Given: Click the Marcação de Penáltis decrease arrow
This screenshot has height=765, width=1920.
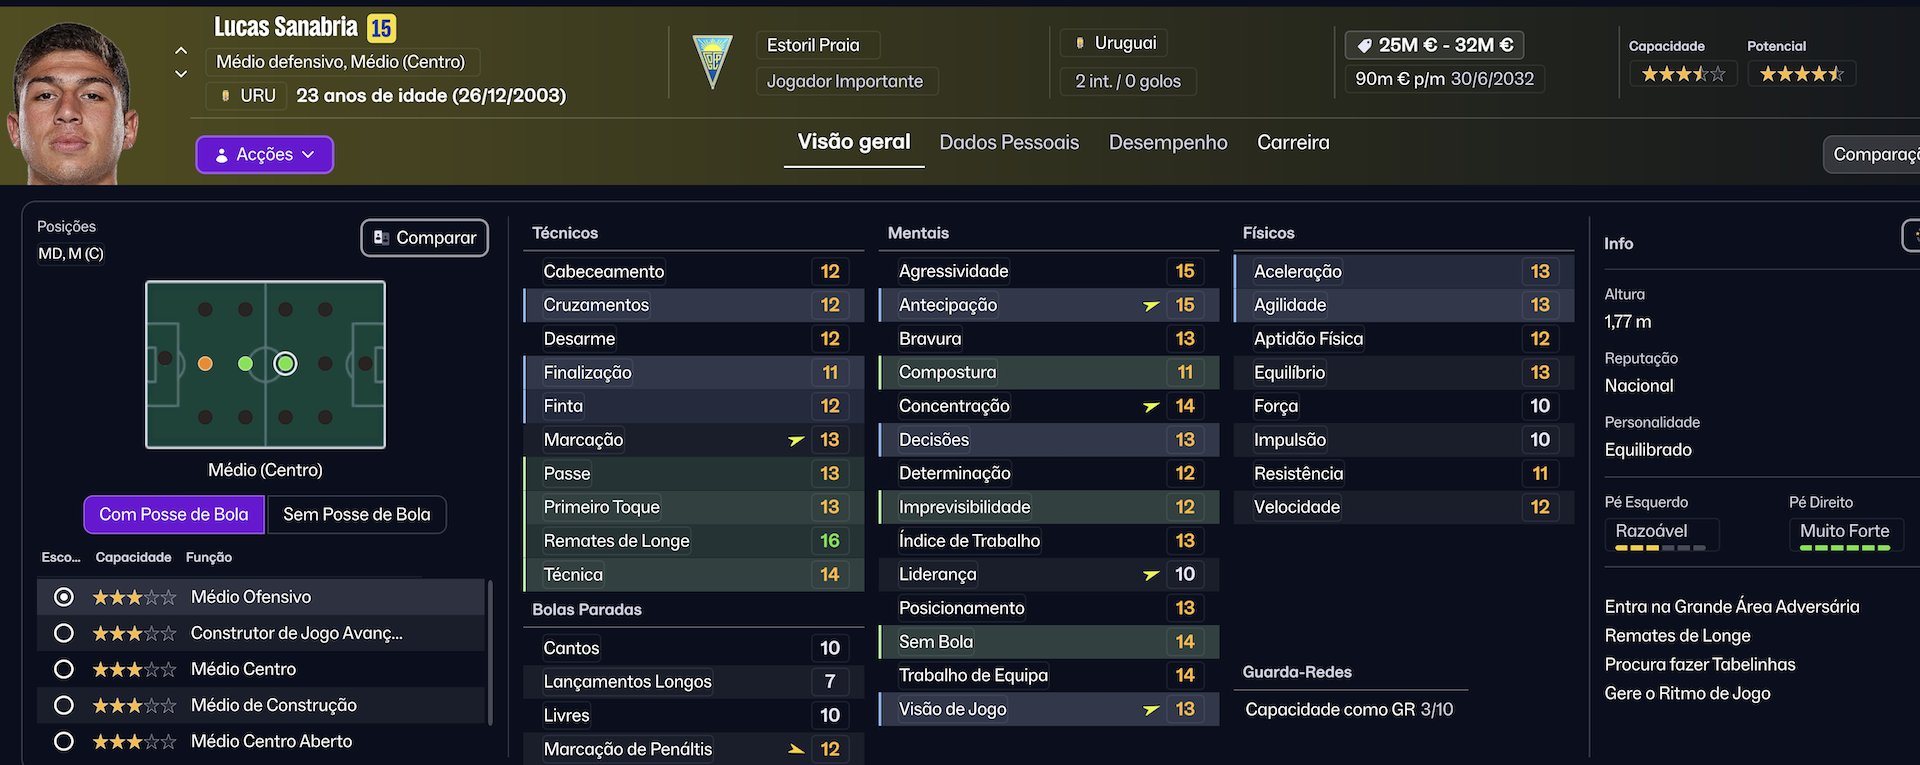Looking at the screenshot, I should tap(796, 749).
